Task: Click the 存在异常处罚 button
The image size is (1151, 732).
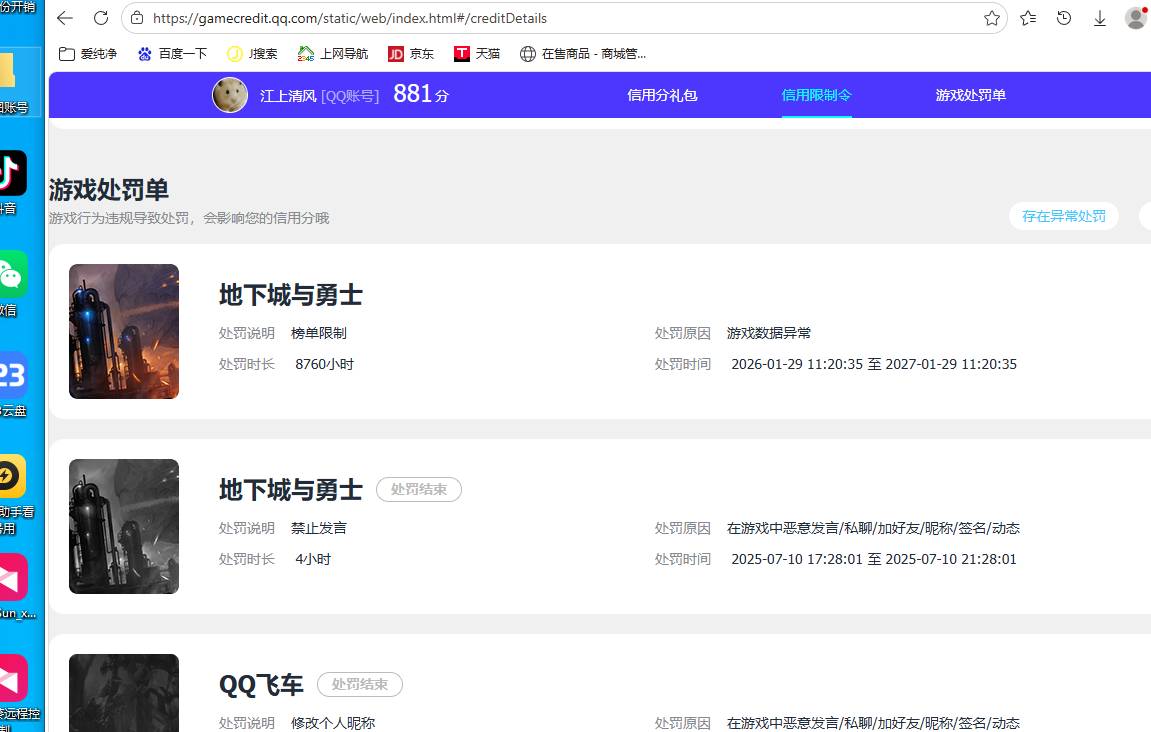Action: (x=1063, y=216)
